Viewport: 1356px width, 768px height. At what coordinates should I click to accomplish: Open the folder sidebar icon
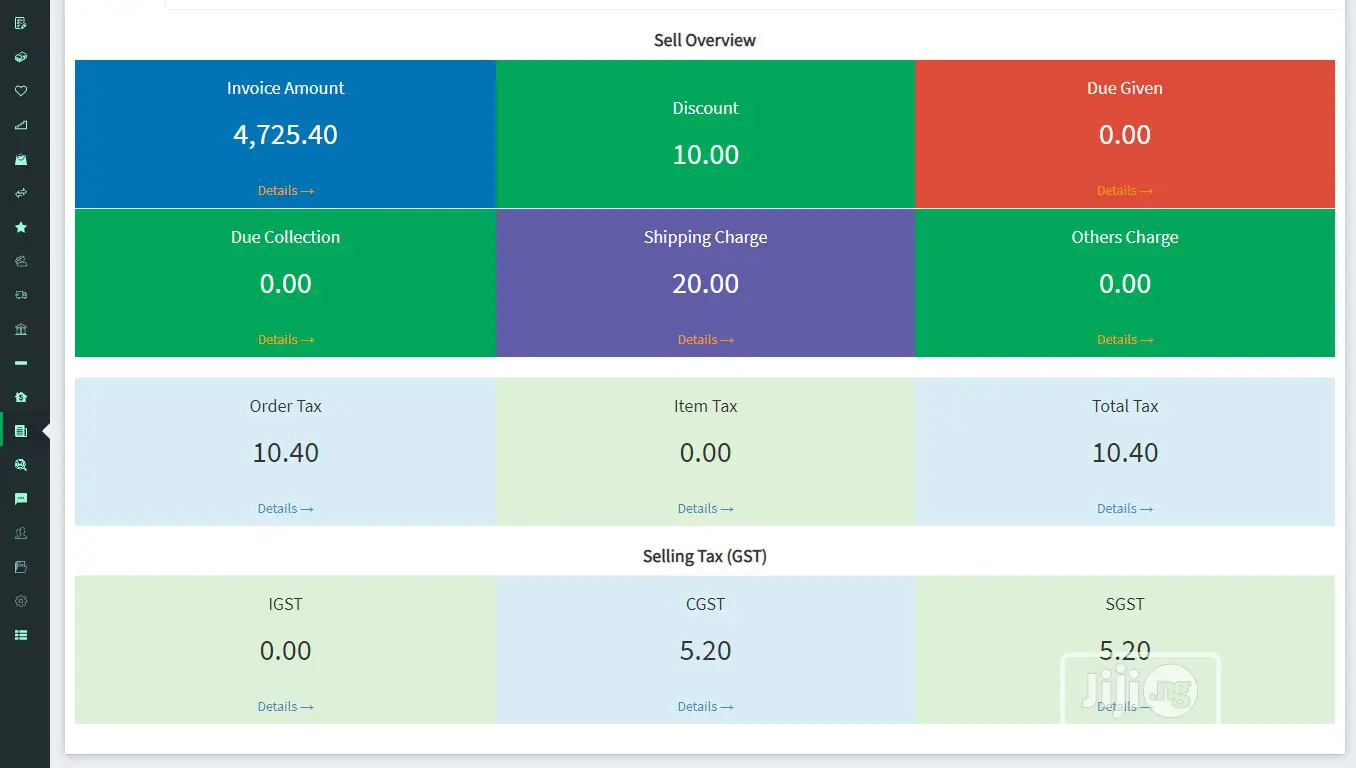pos(21,567)
